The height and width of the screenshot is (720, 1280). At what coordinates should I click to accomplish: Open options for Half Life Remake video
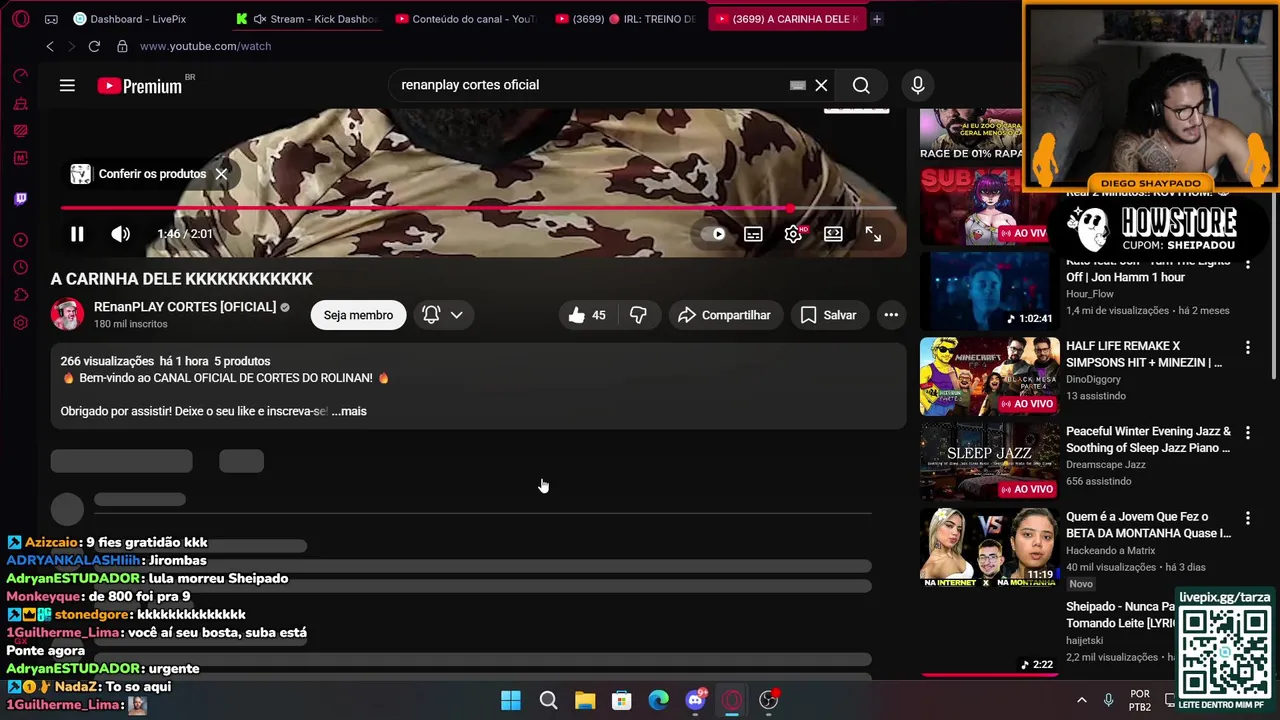click(1248, 347)
